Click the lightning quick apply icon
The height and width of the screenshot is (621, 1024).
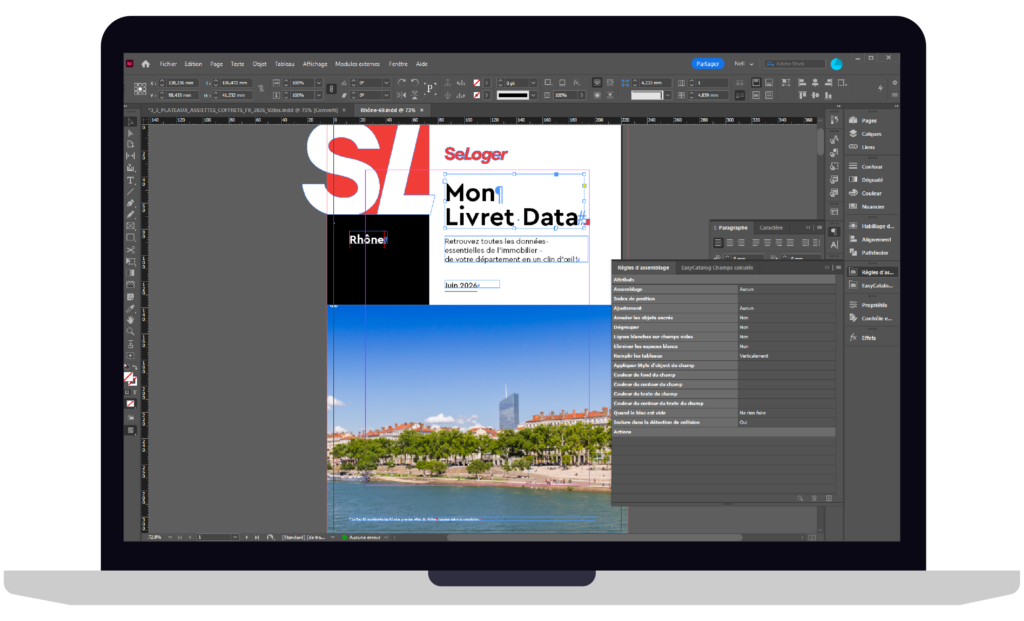pos(880,88)
